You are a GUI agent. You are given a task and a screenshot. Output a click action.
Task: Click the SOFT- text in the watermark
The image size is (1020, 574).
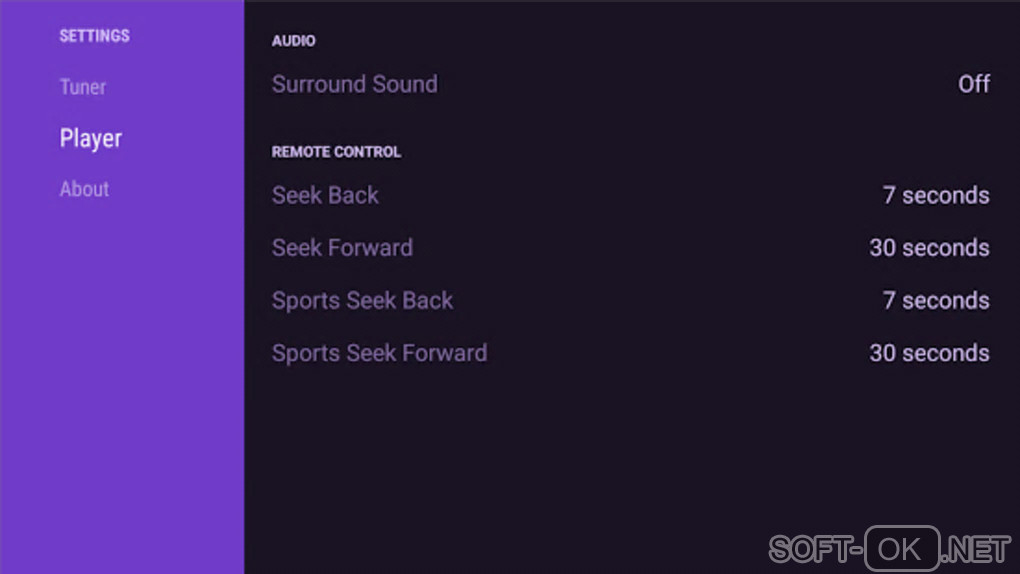[814, 549]
